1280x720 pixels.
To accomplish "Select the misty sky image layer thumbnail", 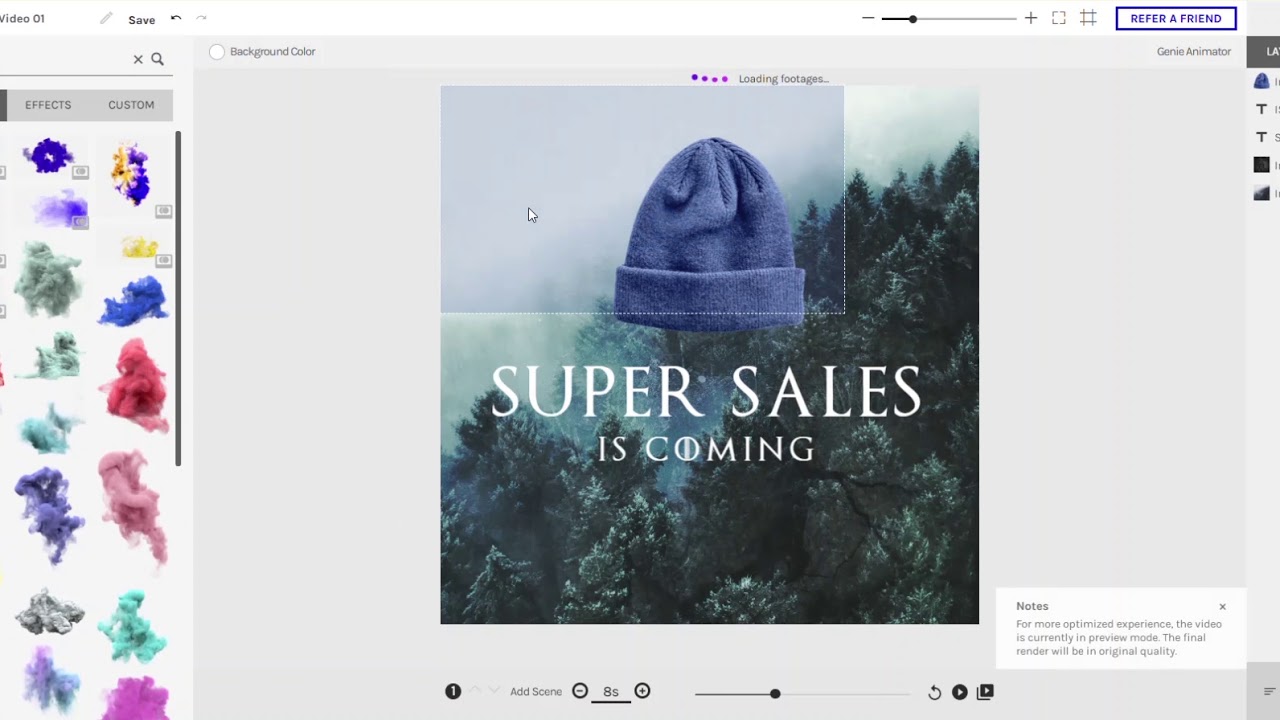I will [x=1262, y=193].
